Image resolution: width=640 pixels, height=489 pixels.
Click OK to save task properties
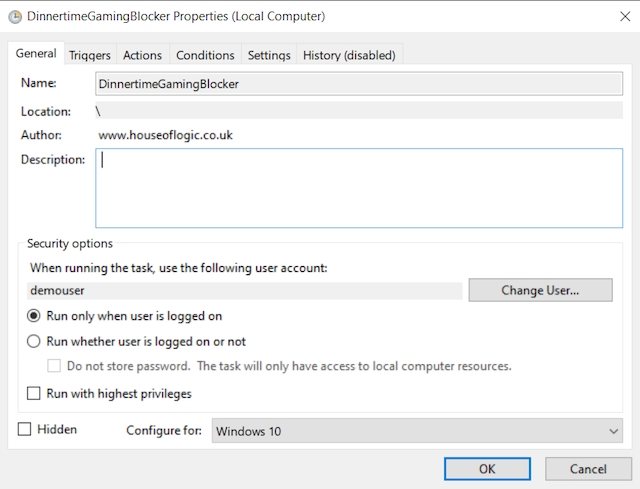pyautogui.click(x=487, y=469)
